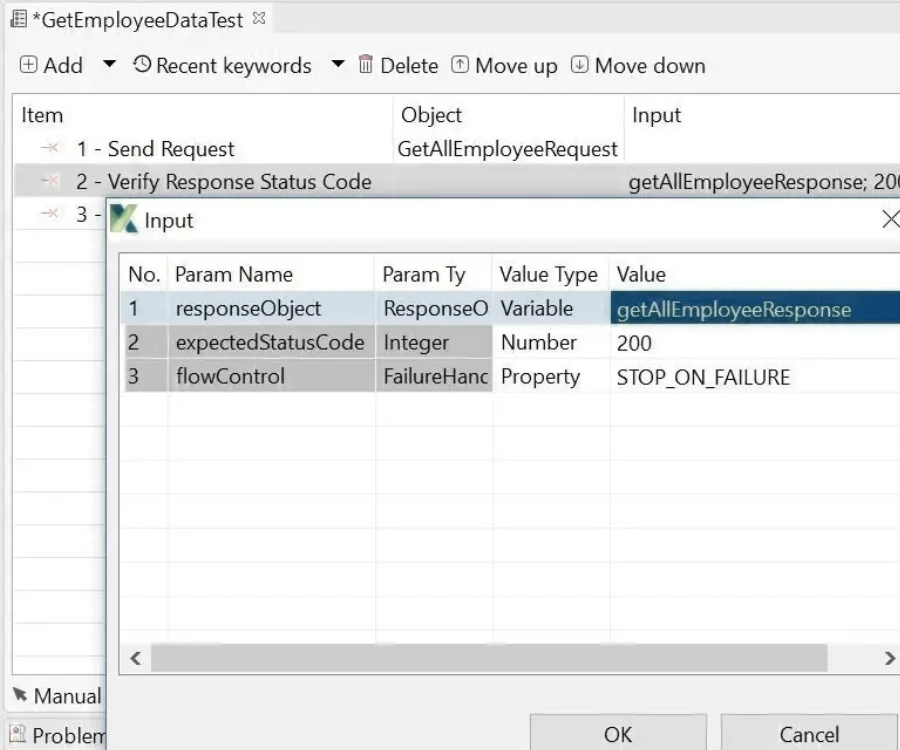Open the Value Type cell showing Number
Viewport: 900px width, 750px height.
550,343
